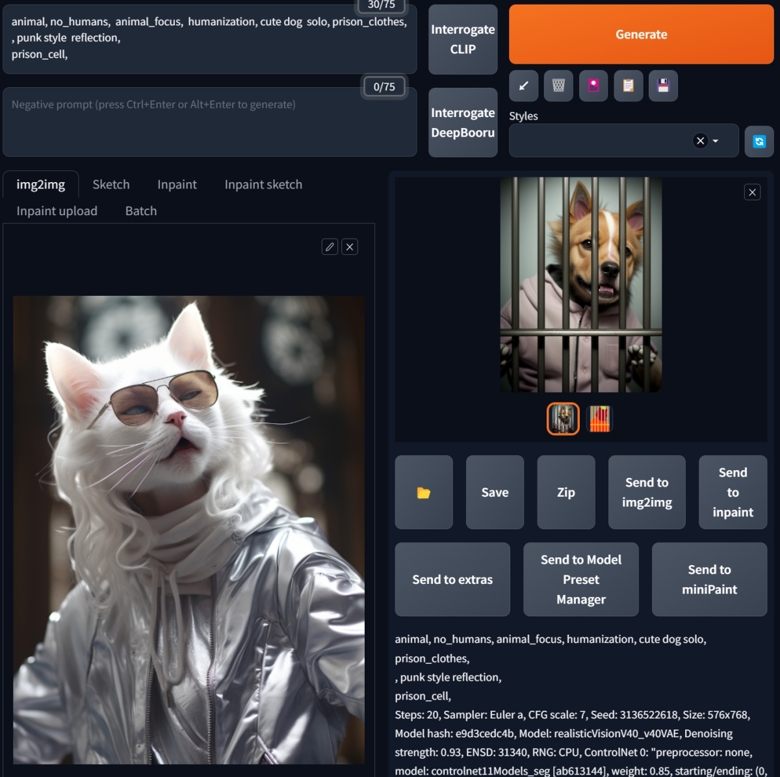The height and width of the screenshot is (777, 780).
Task: Select the Inpaint upload tab
Action: coord(57,211)
